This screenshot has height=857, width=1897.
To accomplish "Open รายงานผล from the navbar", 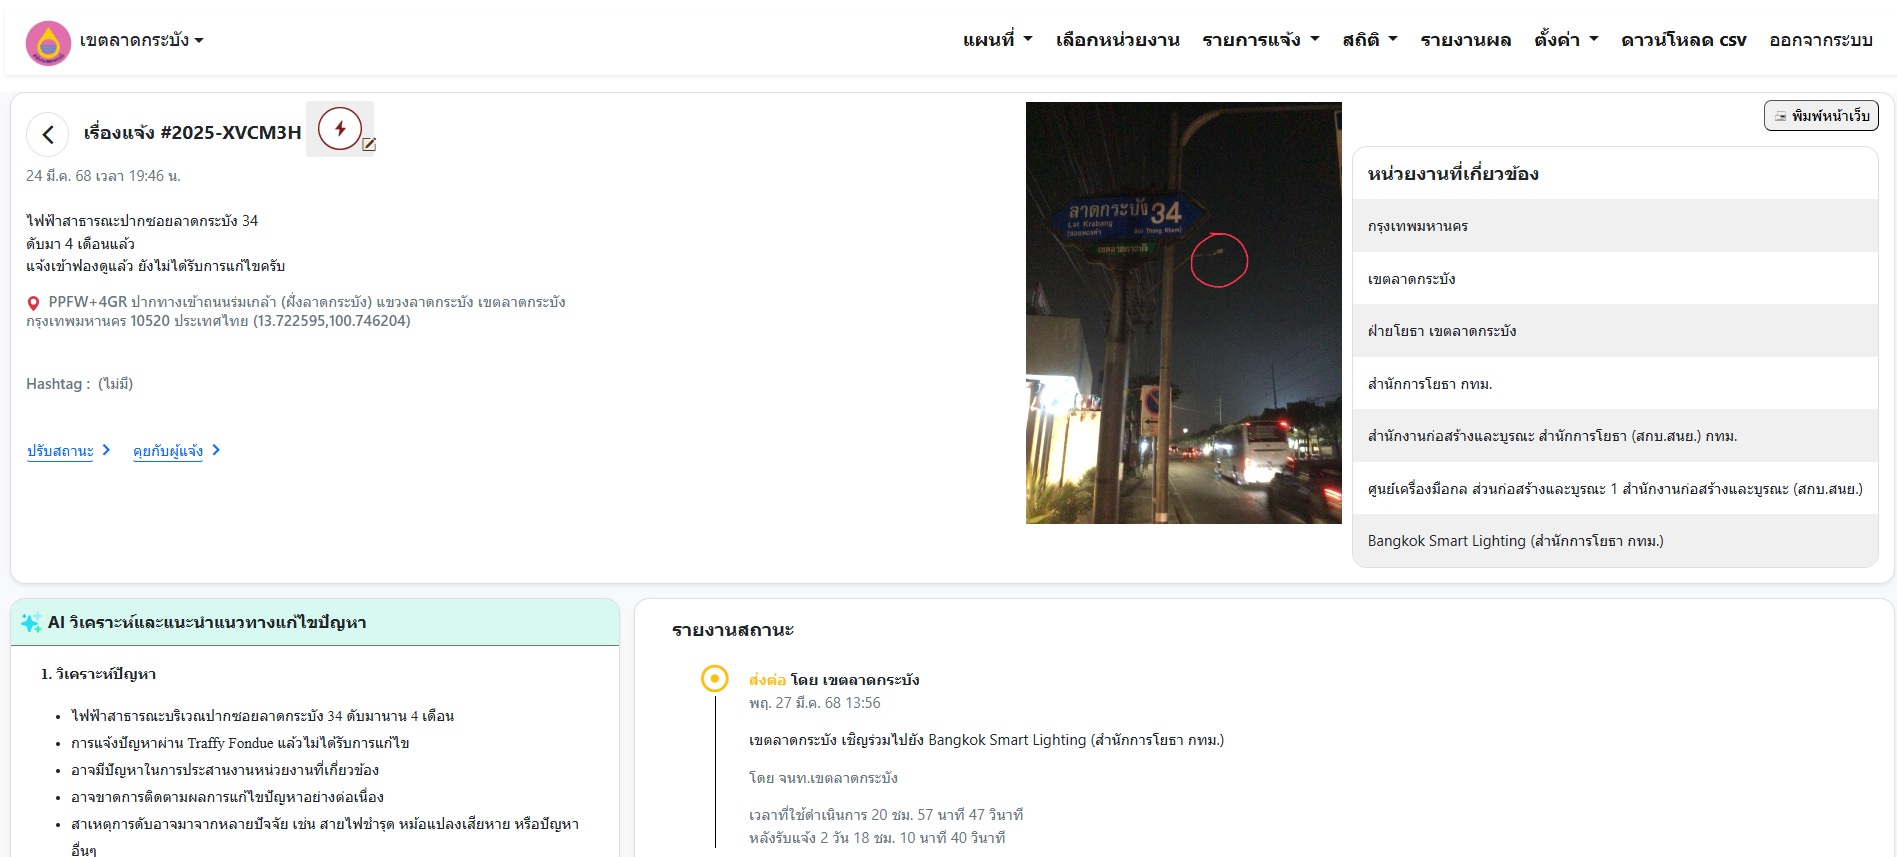I will [1466, 40].
